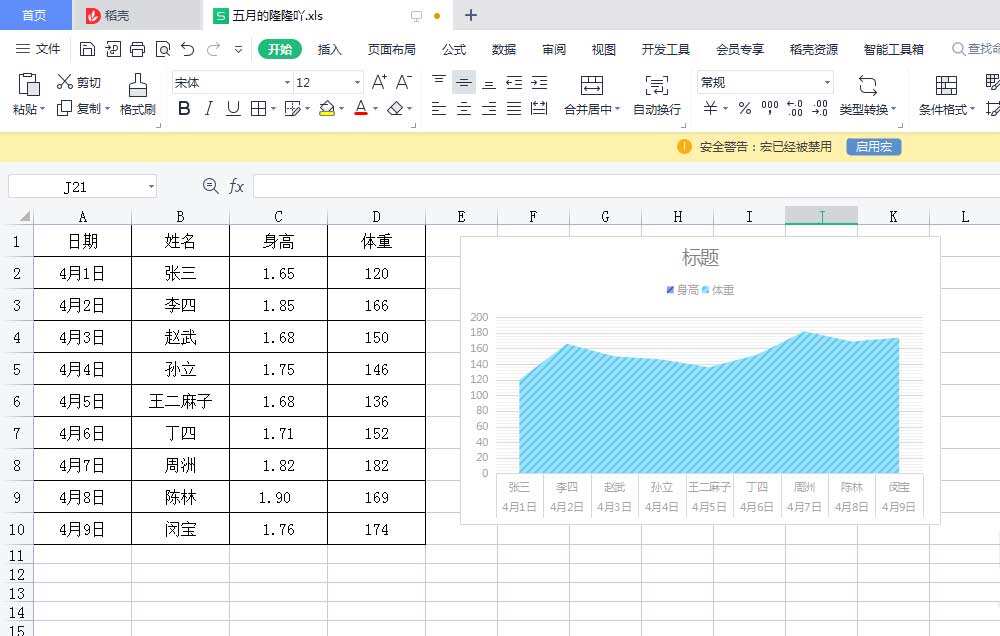Open the 公式 Formulas tab

tap(453, 49)
